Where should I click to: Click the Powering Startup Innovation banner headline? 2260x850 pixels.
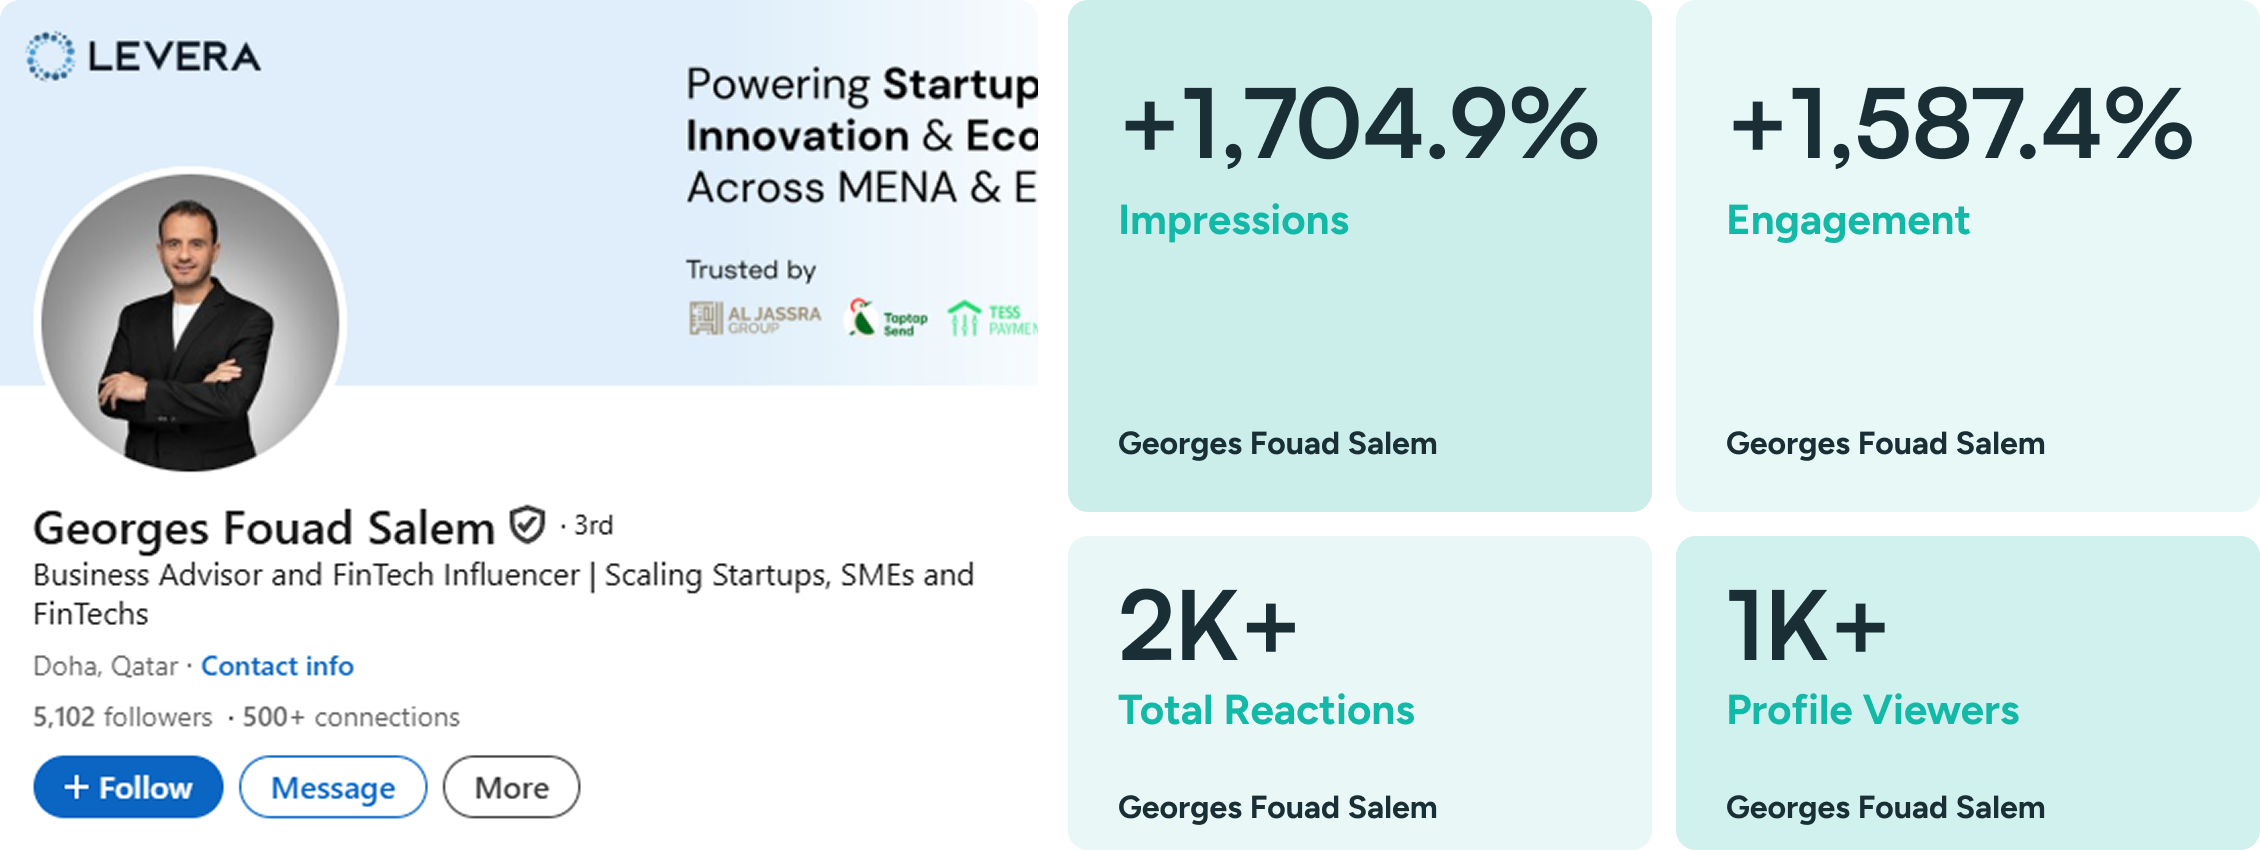click(x=861, y=135)
